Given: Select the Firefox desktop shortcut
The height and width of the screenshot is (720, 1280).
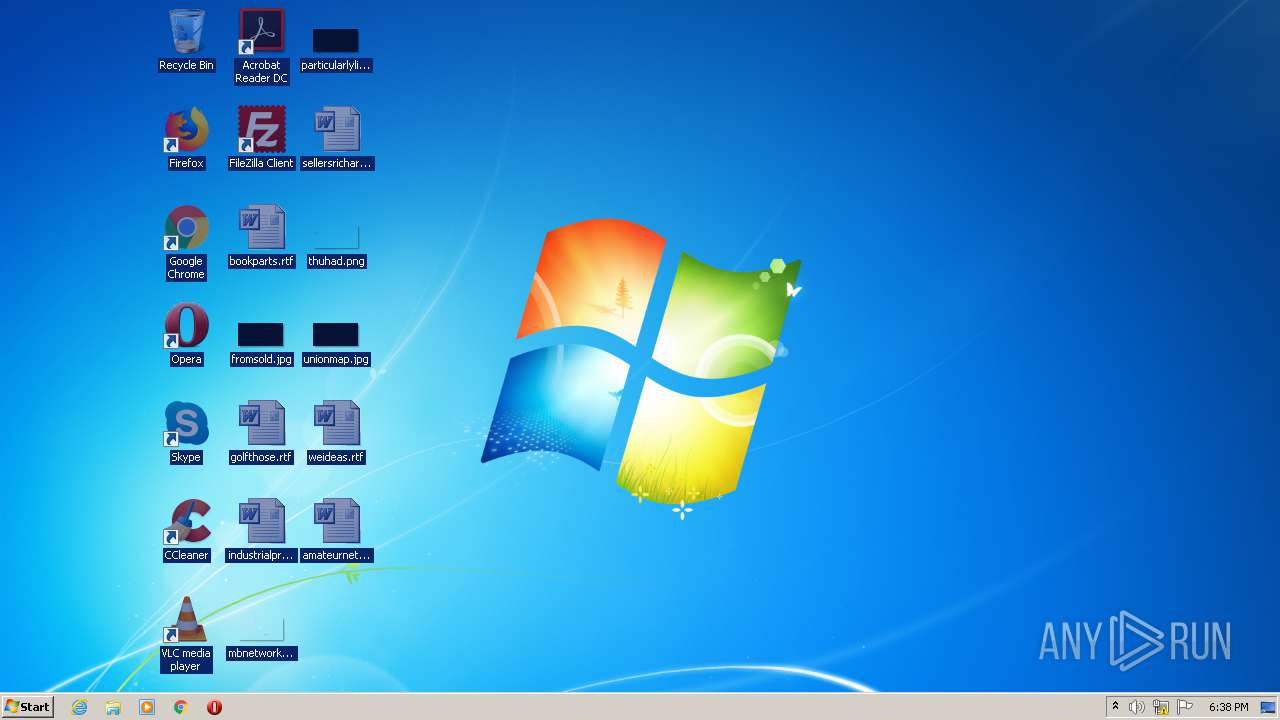Looking at the screenshot, I should click(186, 138).
